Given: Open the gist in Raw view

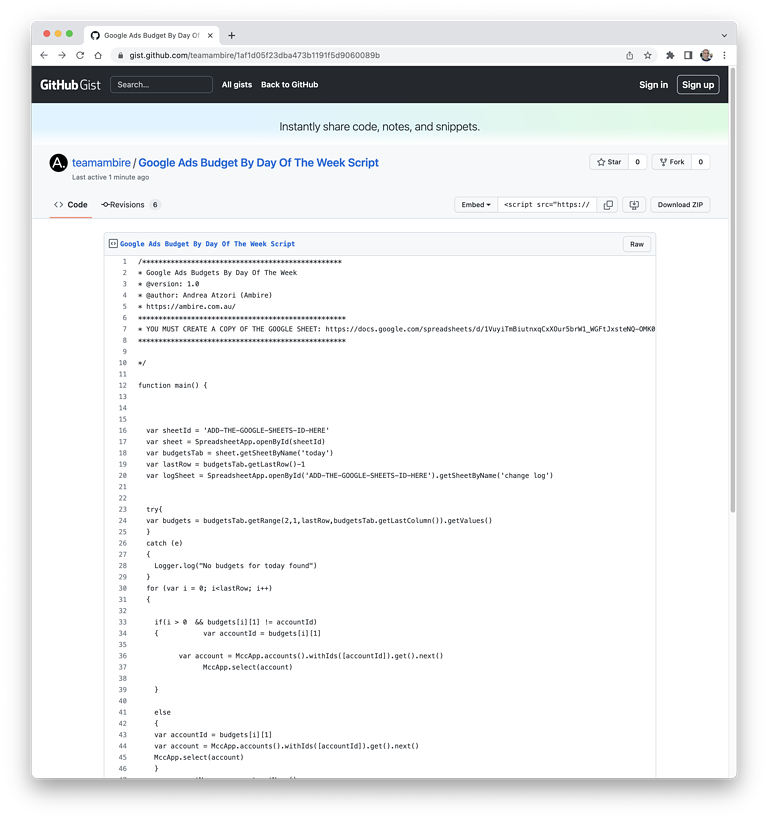Looking at the screenshot, I should tap(636, 243).
